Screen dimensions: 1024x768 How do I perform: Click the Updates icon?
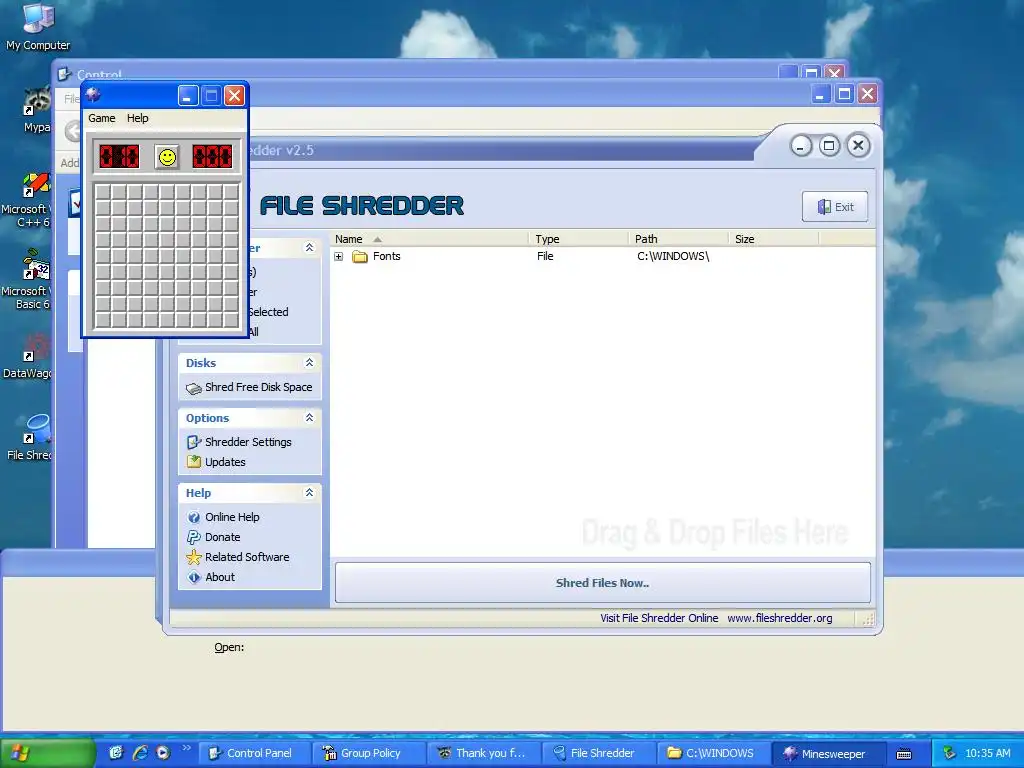[x=193, y=462]
